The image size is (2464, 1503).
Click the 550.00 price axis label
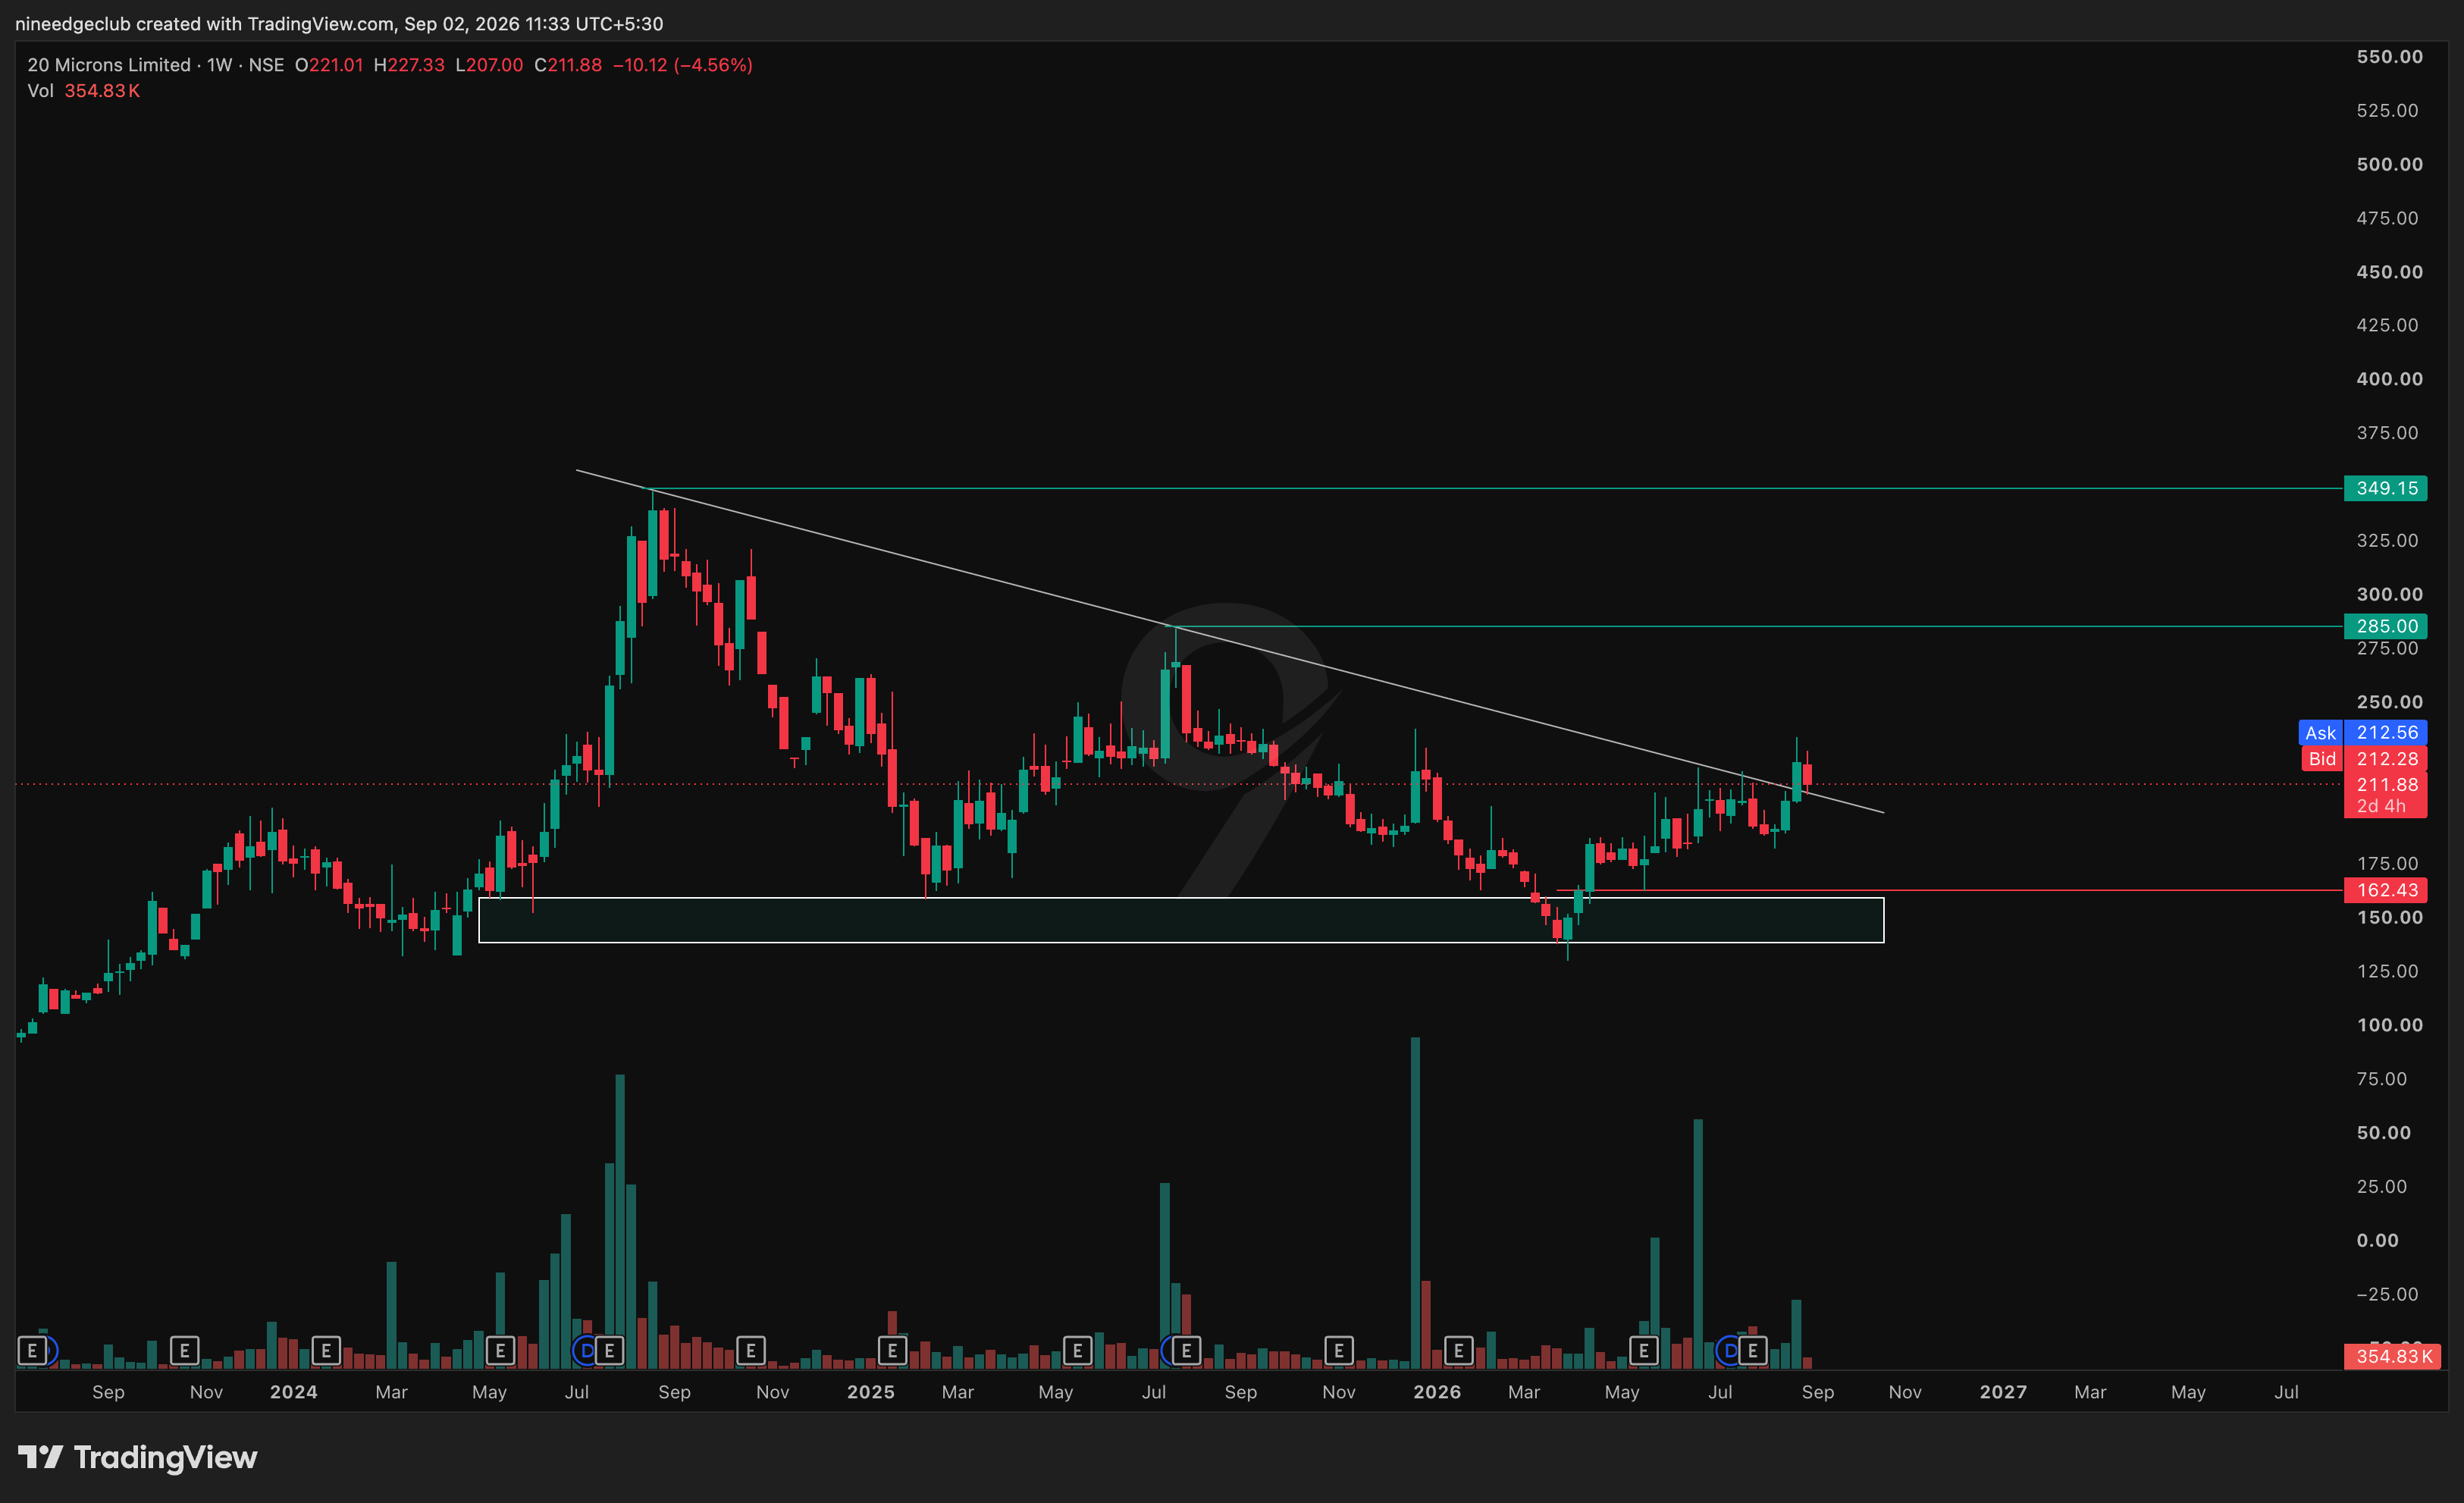[x=2389, y=57]
